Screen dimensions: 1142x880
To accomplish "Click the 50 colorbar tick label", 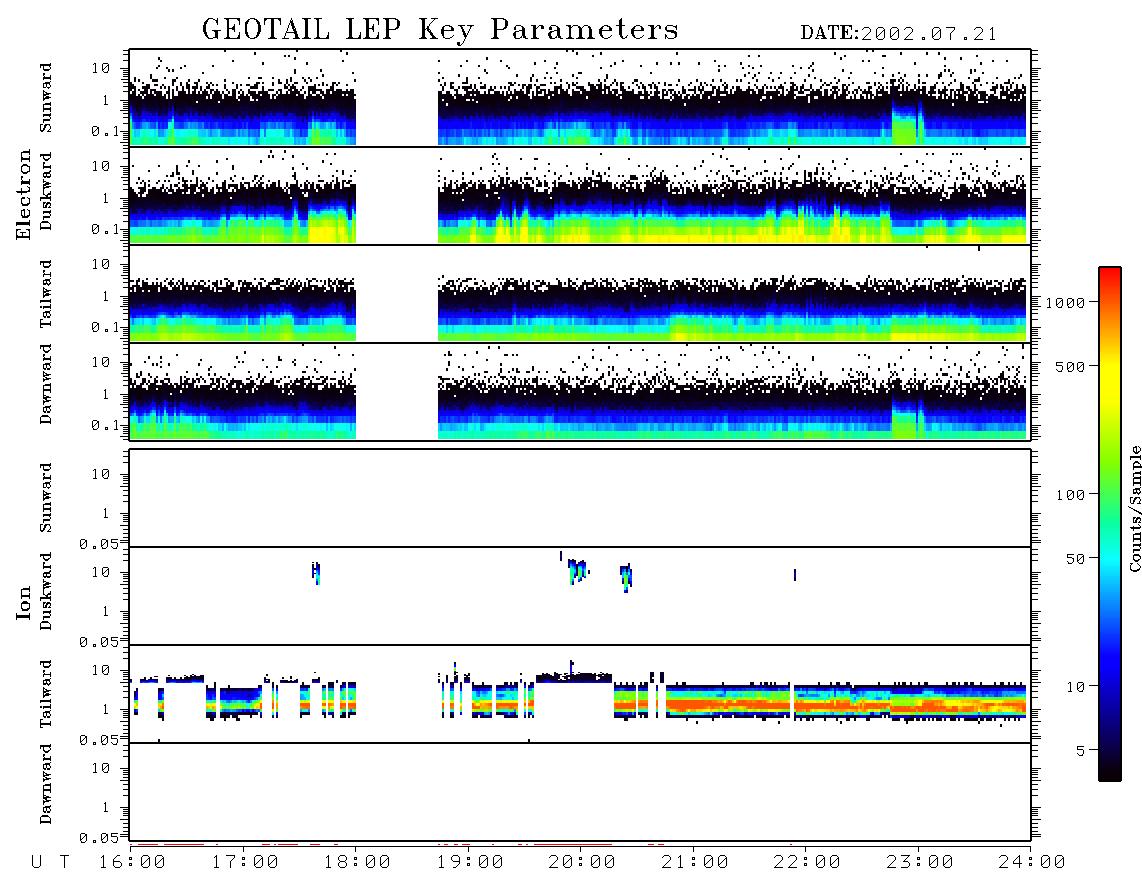I will click(1075, 559).
